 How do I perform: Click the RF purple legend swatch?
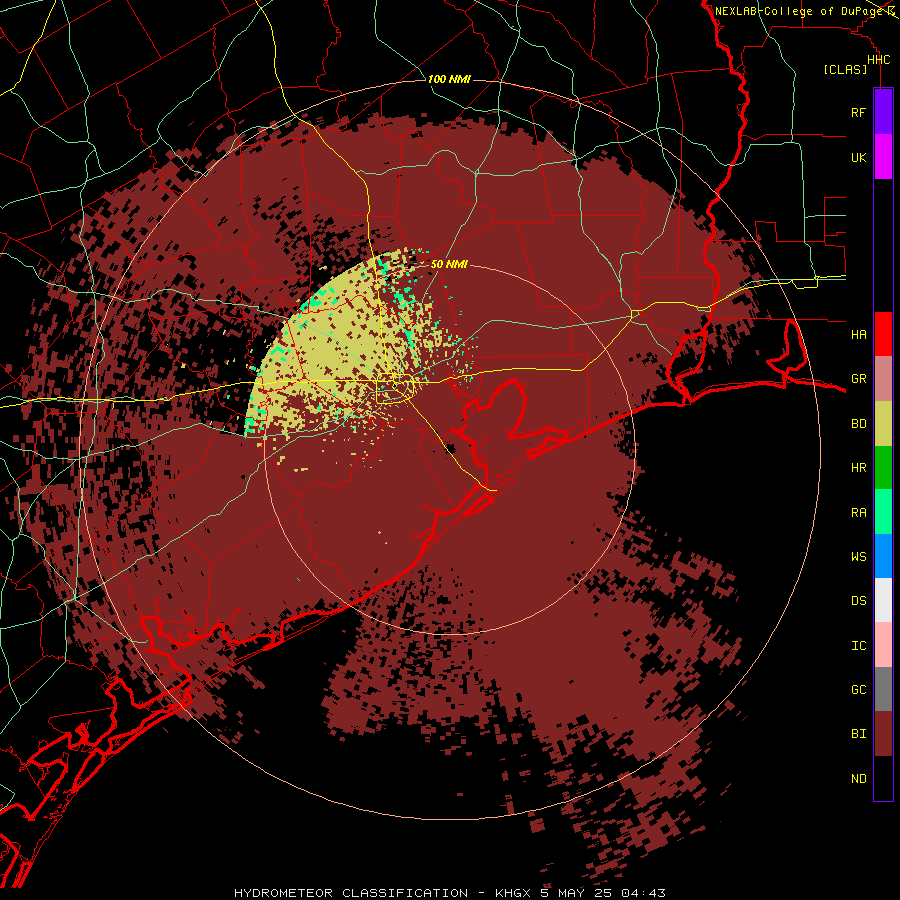(883, 112)
